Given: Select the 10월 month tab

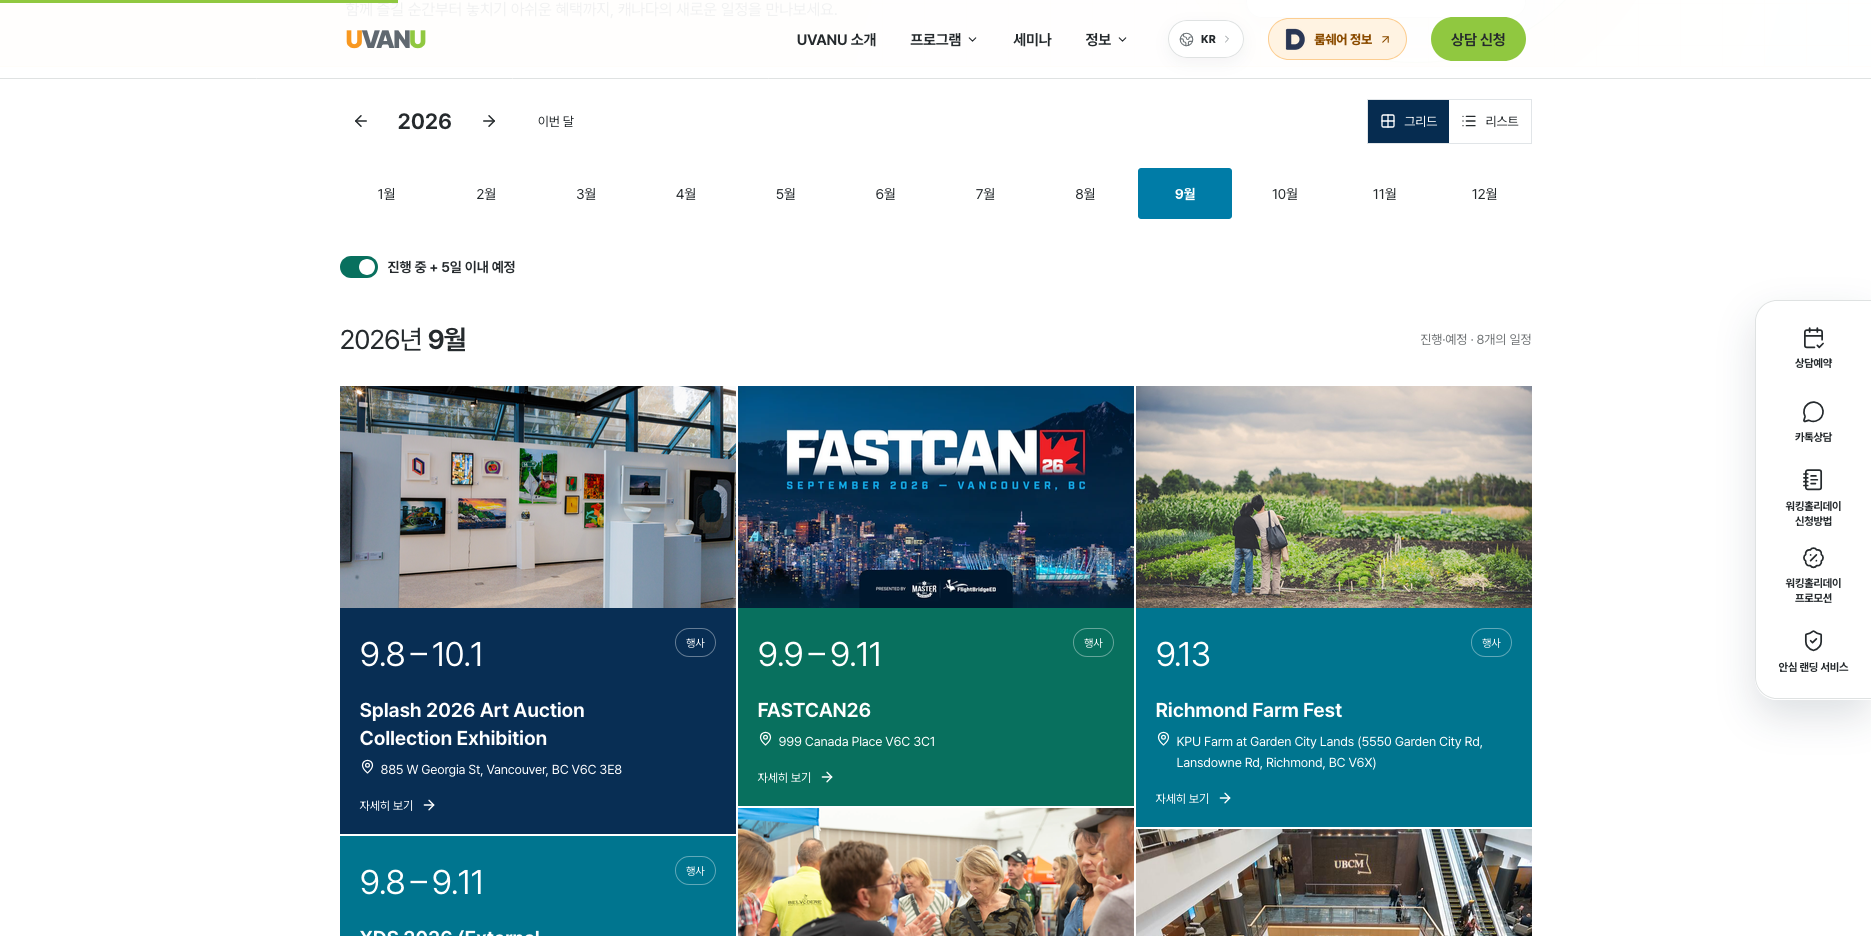Looking at the screenshot, I should (x=1285, y=194).
